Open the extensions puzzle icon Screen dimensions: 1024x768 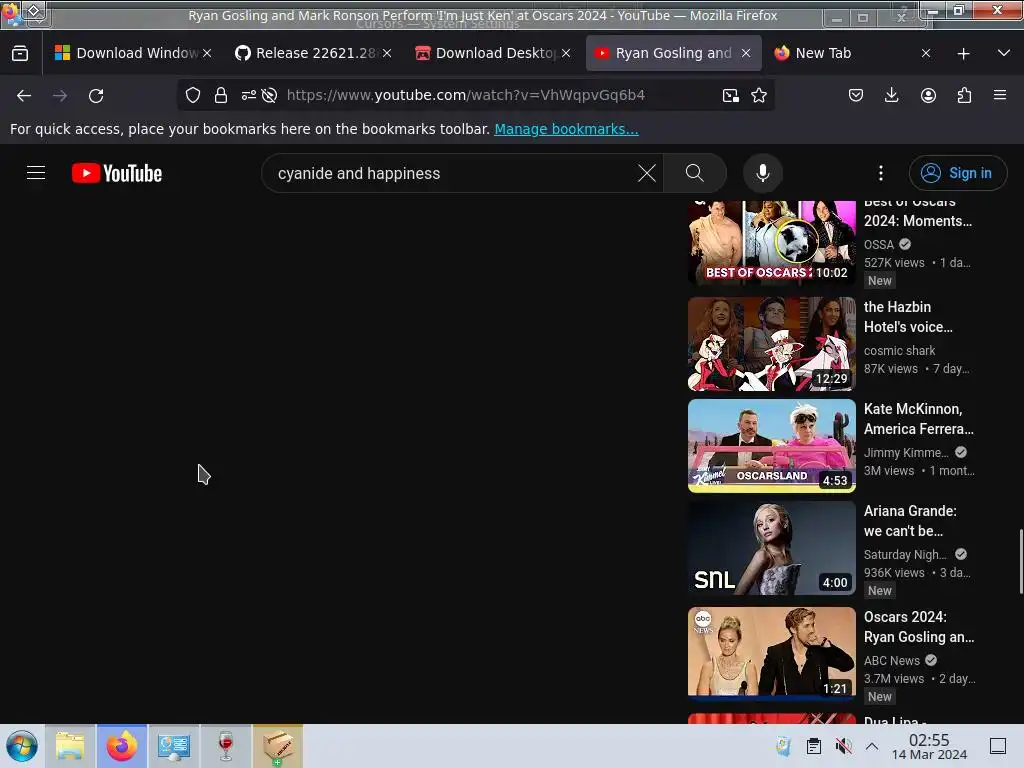[964, 95]
